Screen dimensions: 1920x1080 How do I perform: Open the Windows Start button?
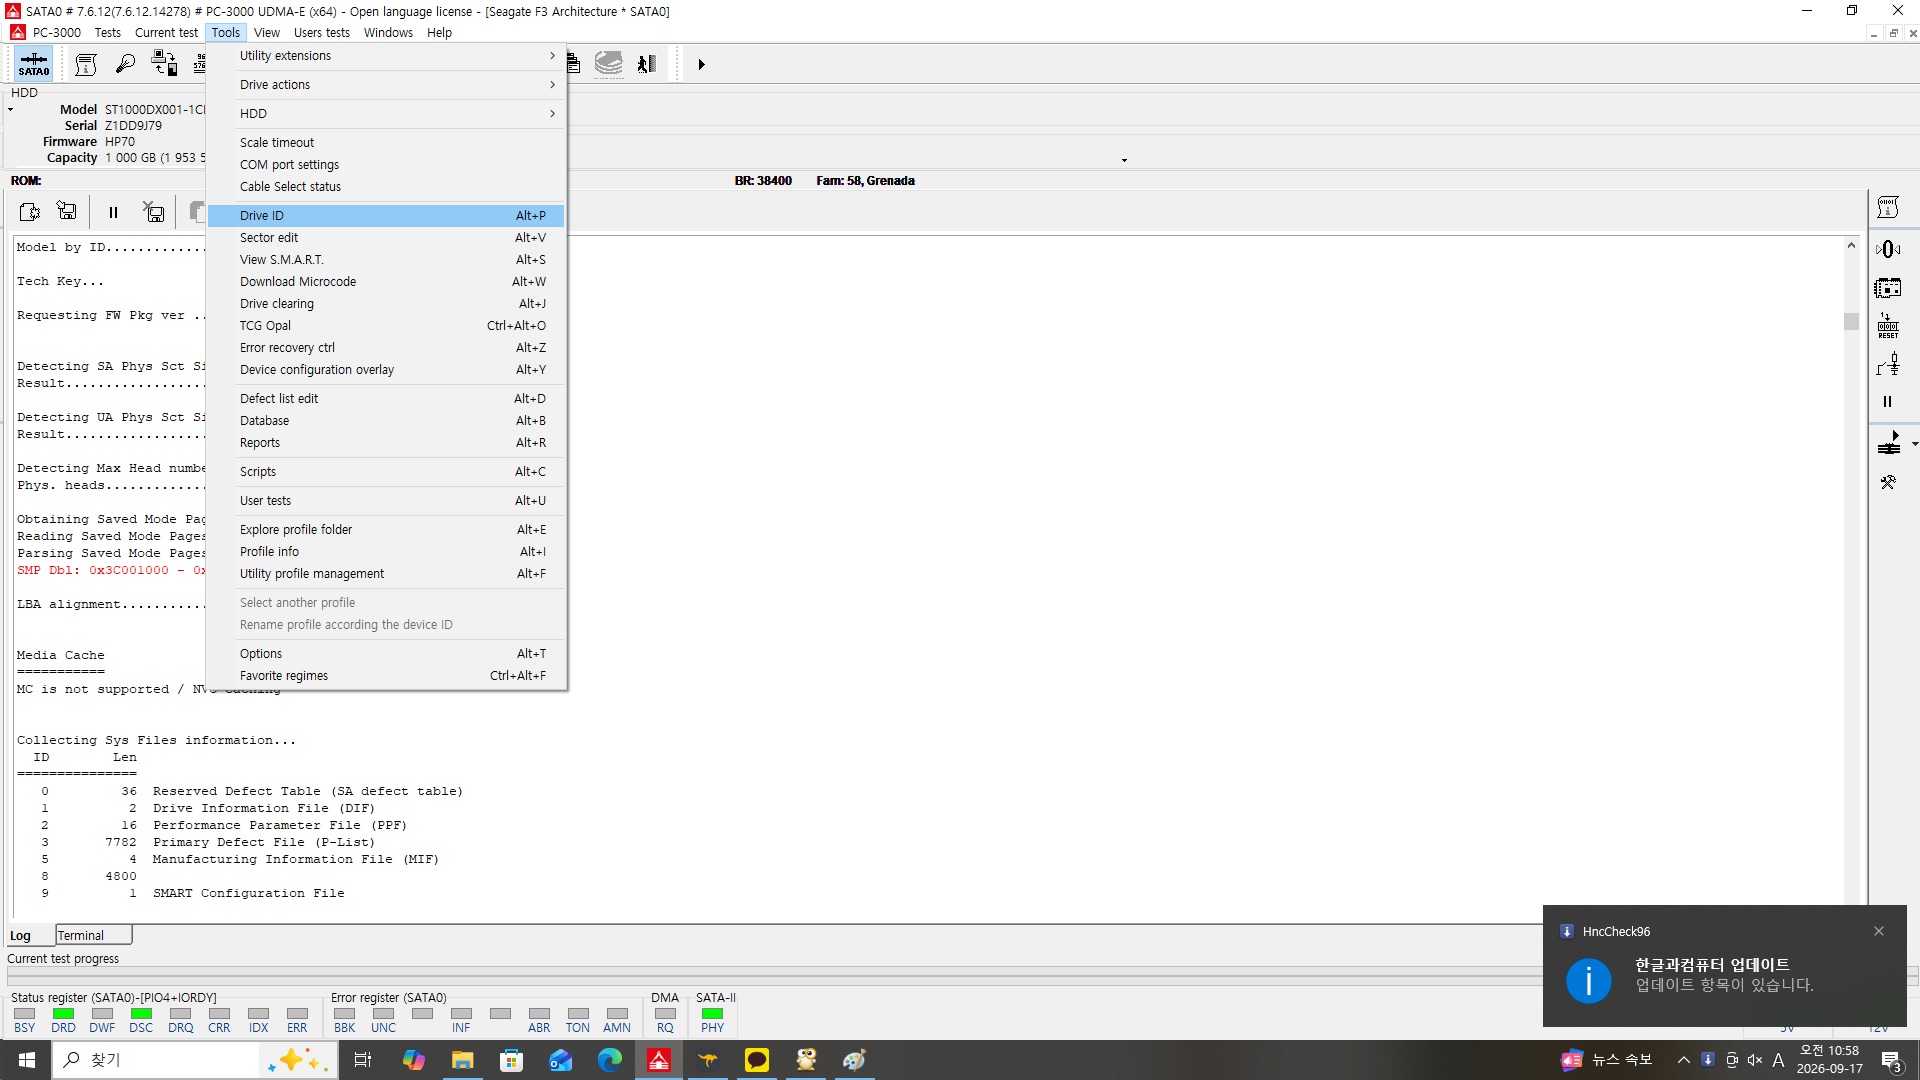coord(26,1060)
